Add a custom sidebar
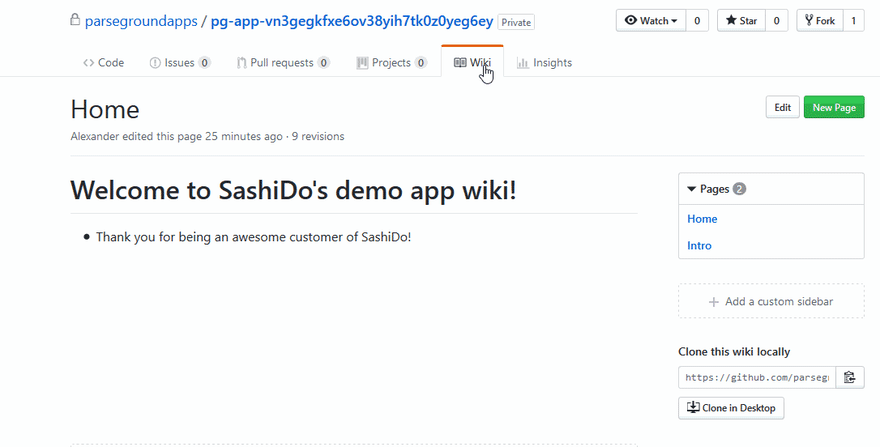880x447 pixels. 771,302
